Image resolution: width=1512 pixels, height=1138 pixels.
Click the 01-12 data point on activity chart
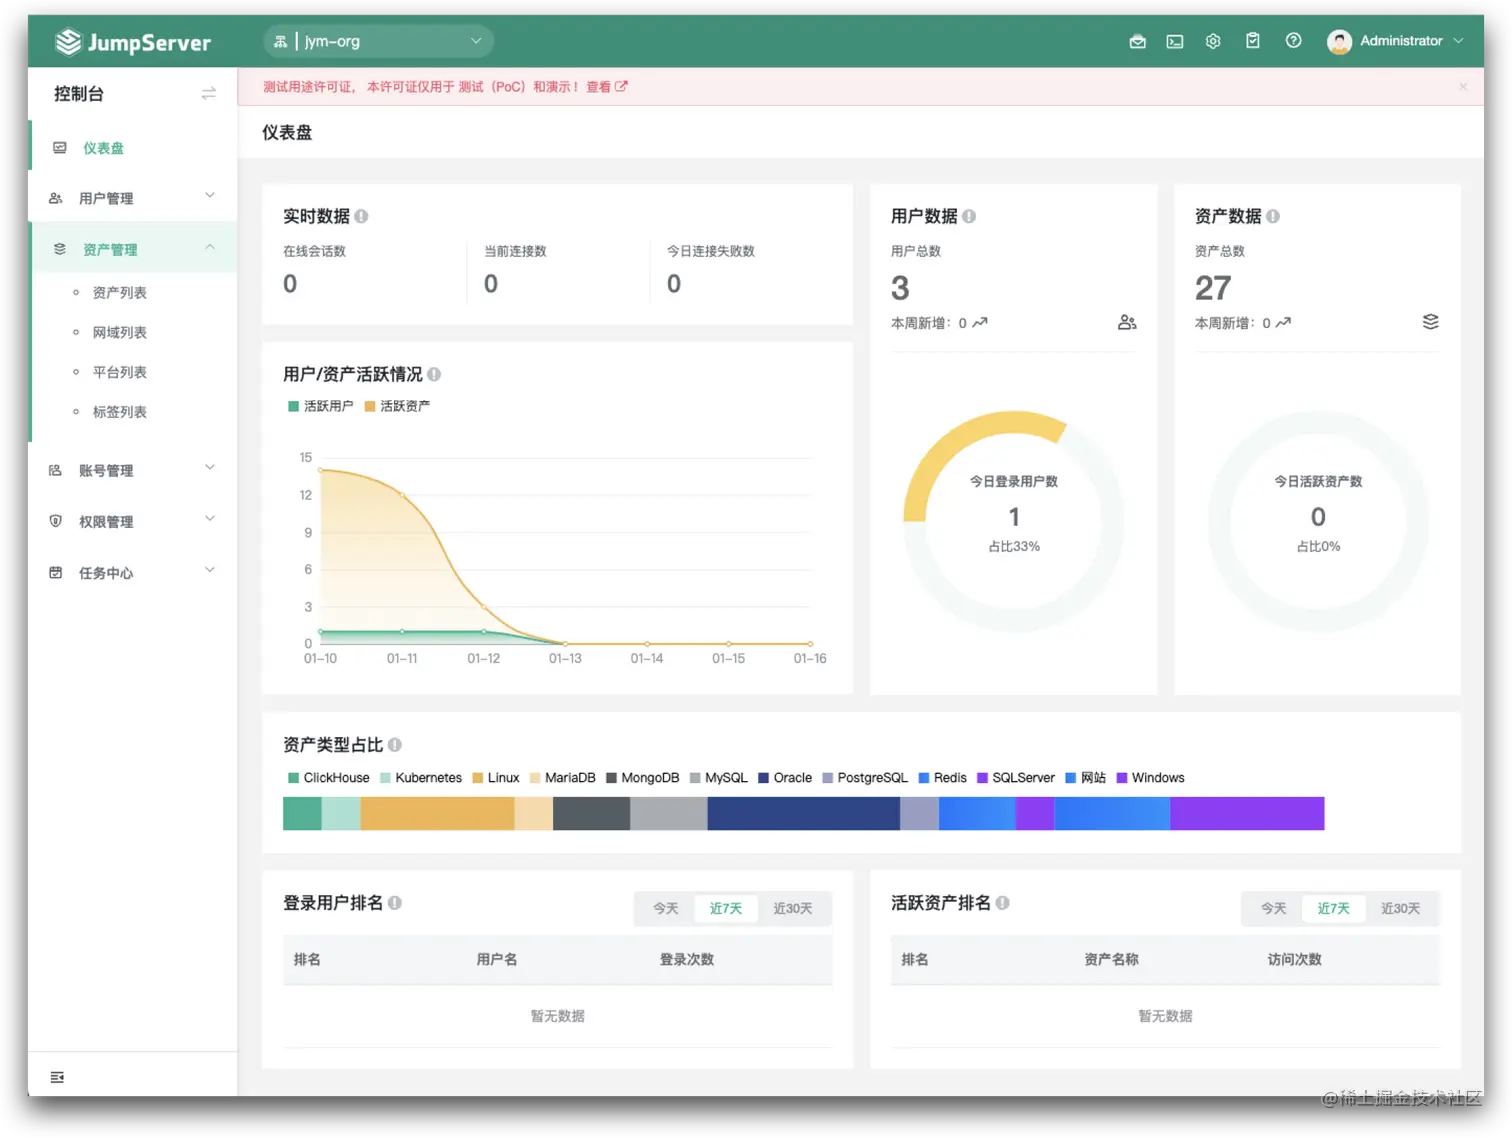(x=484, y=607)
